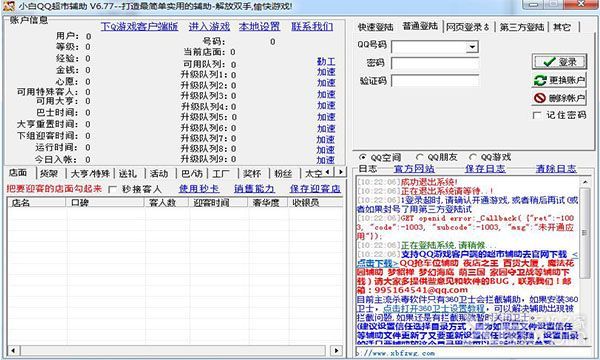Click the 收银员 column header
Viewport: 600px width, 360px height.
click(x=316, y=203)
